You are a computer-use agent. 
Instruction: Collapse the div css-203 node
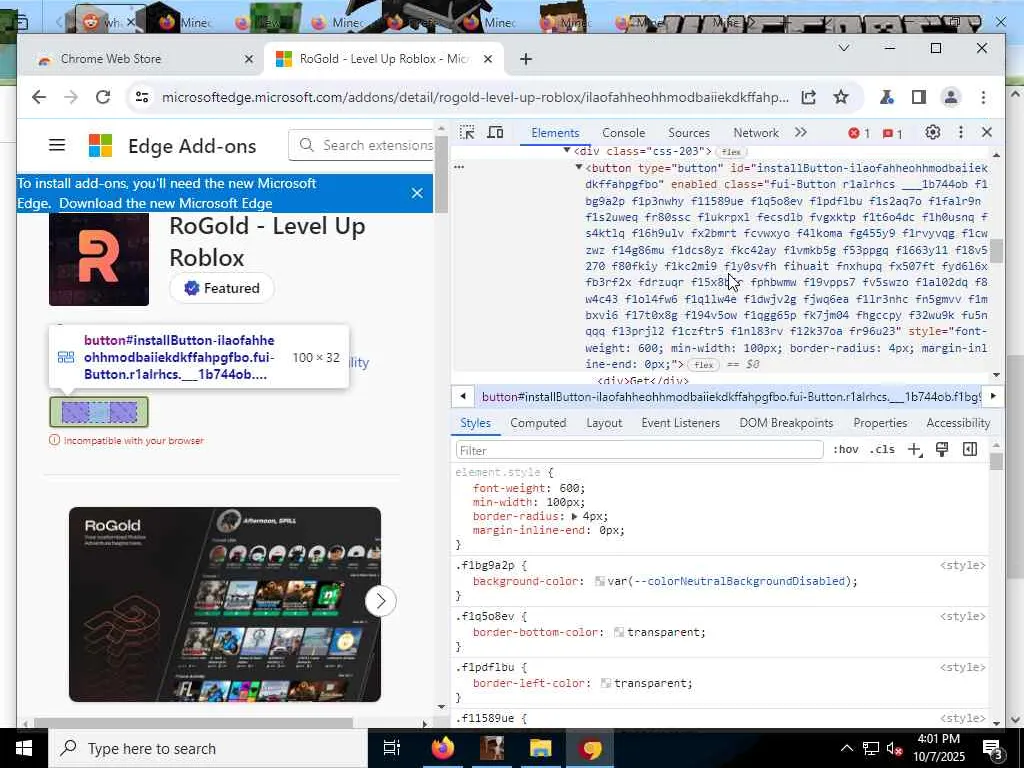coord(567,151)
